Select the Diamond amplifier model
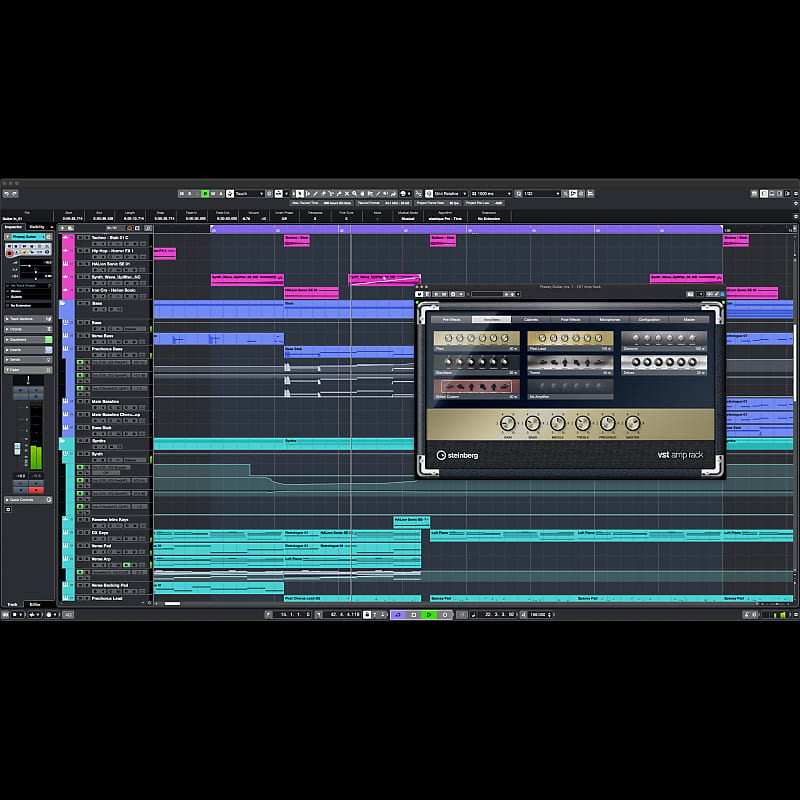800x800 pixels. (x=664, y=341)
